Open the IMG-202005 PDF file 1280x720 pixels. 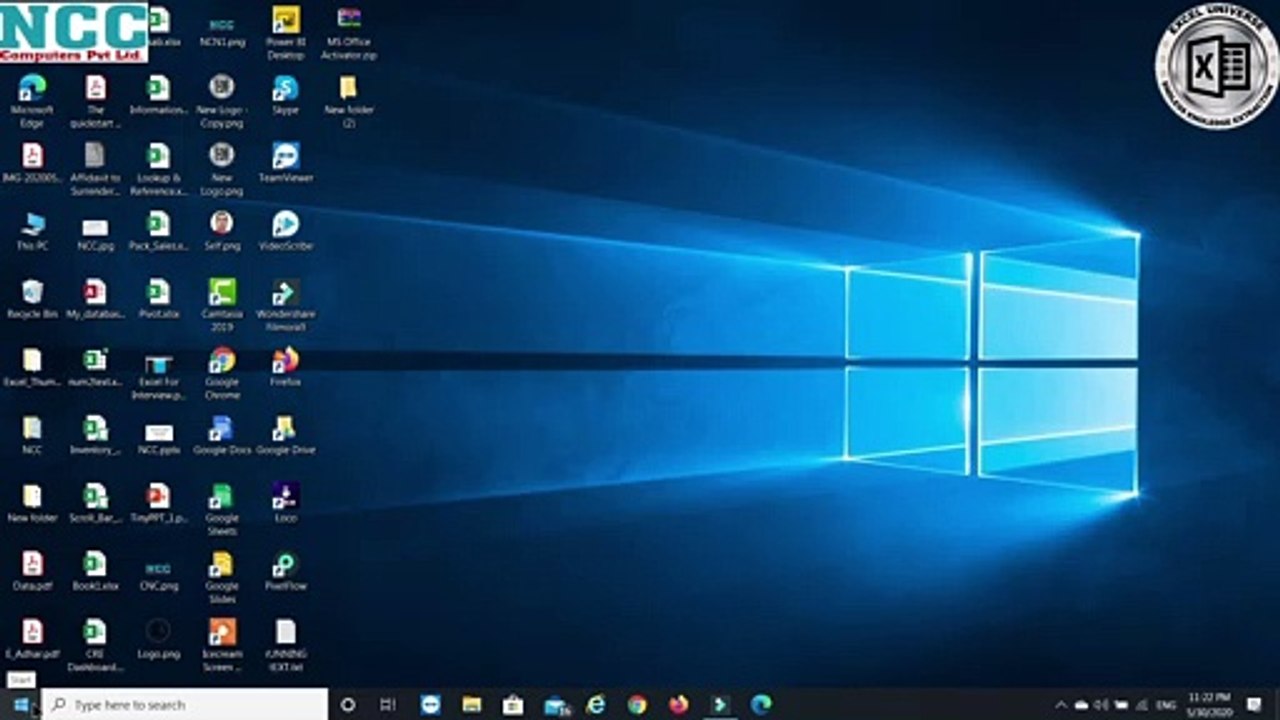tap(32, 163)
